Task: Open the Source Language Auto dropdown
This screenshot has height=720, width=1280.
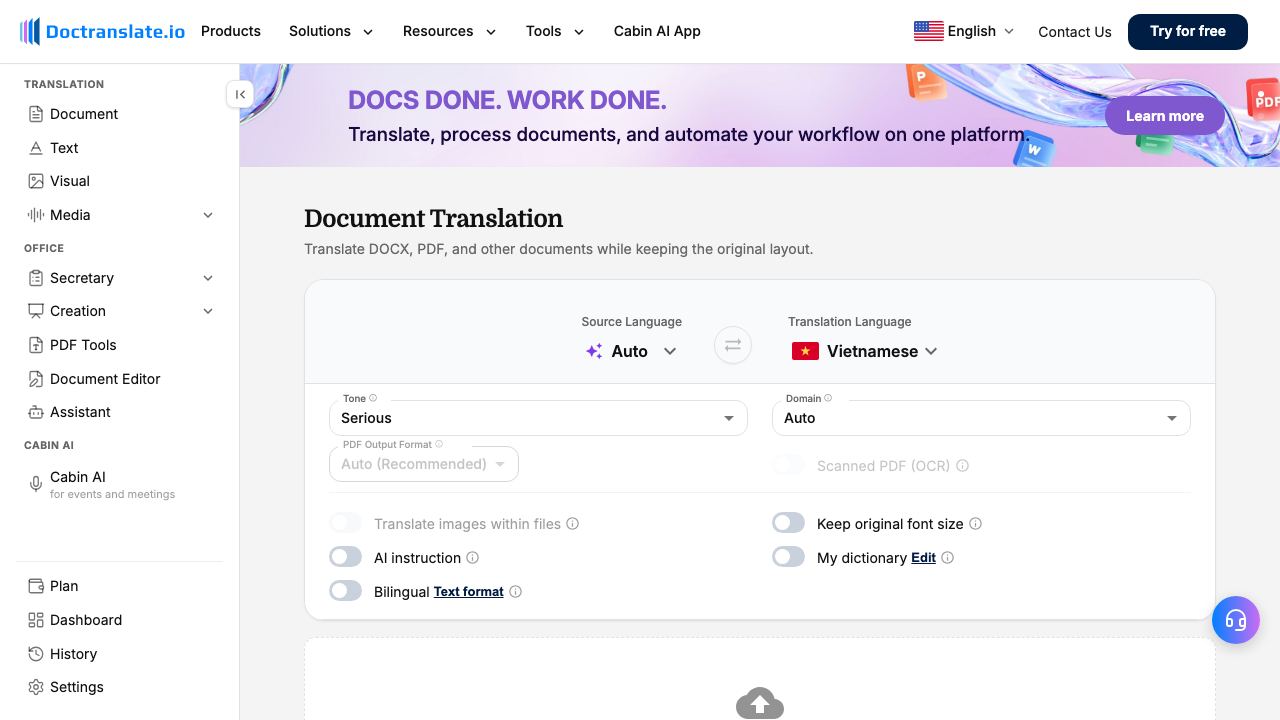Action: pyautogui.click(x=632, y=351)
